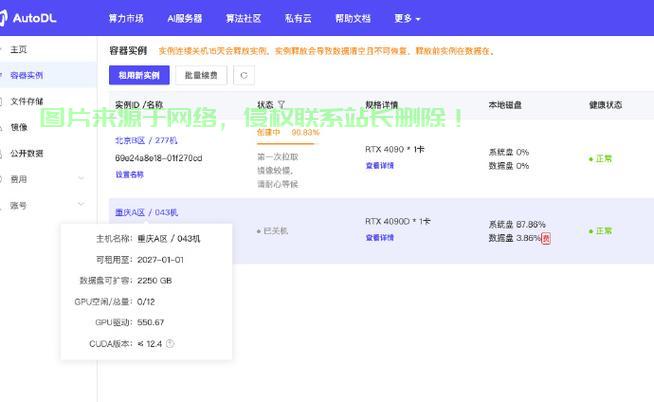Open 镜像 in the sidebar
Screen dimensions: 654x402
pyautogui.click(x=19, y=127)
